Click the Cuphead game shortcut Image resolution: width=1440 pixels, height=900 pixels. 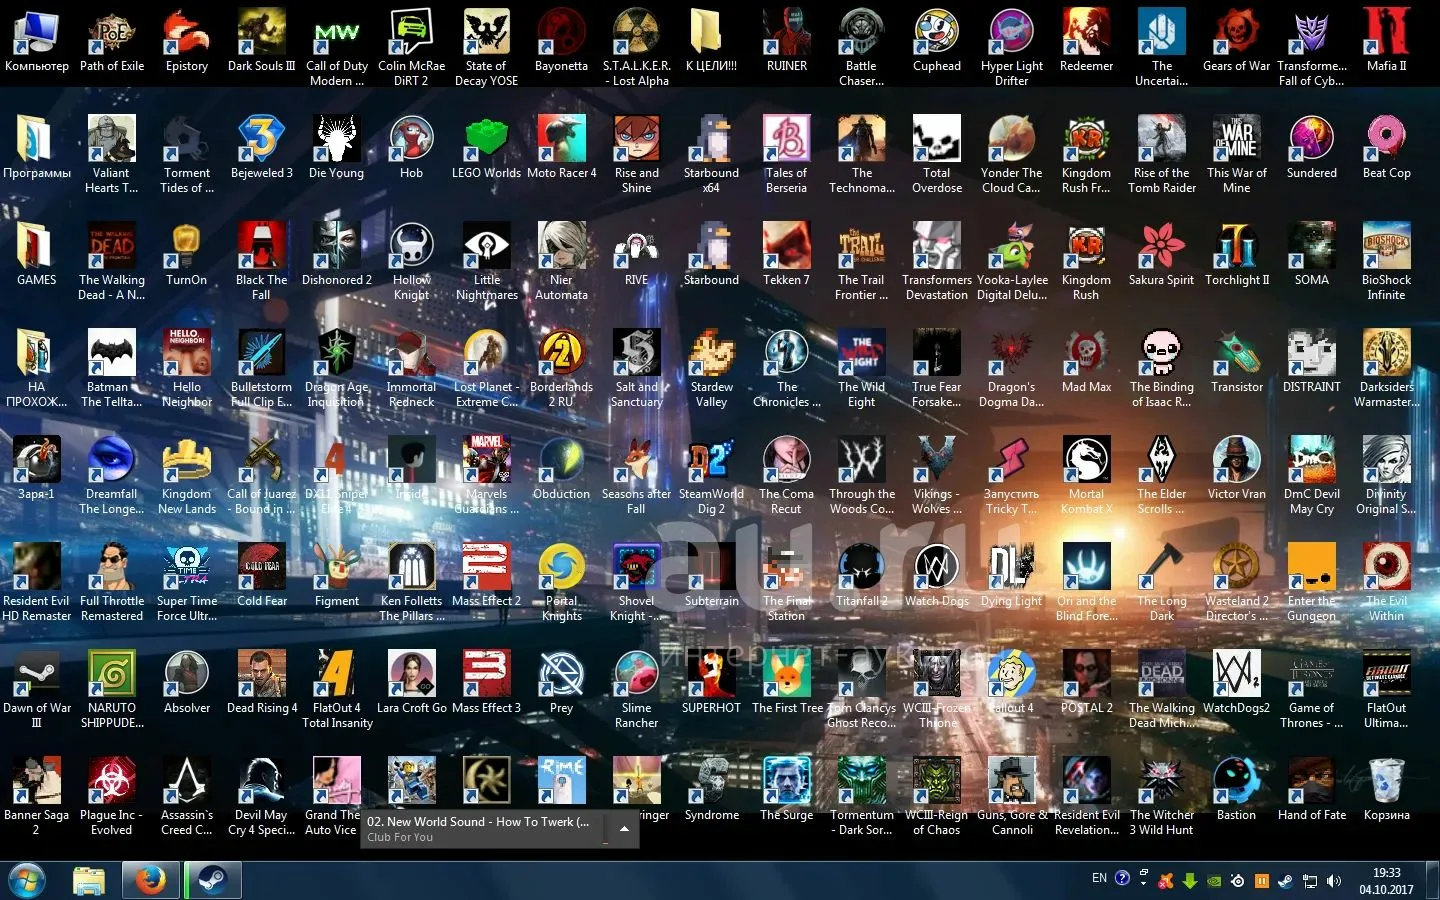937,42
